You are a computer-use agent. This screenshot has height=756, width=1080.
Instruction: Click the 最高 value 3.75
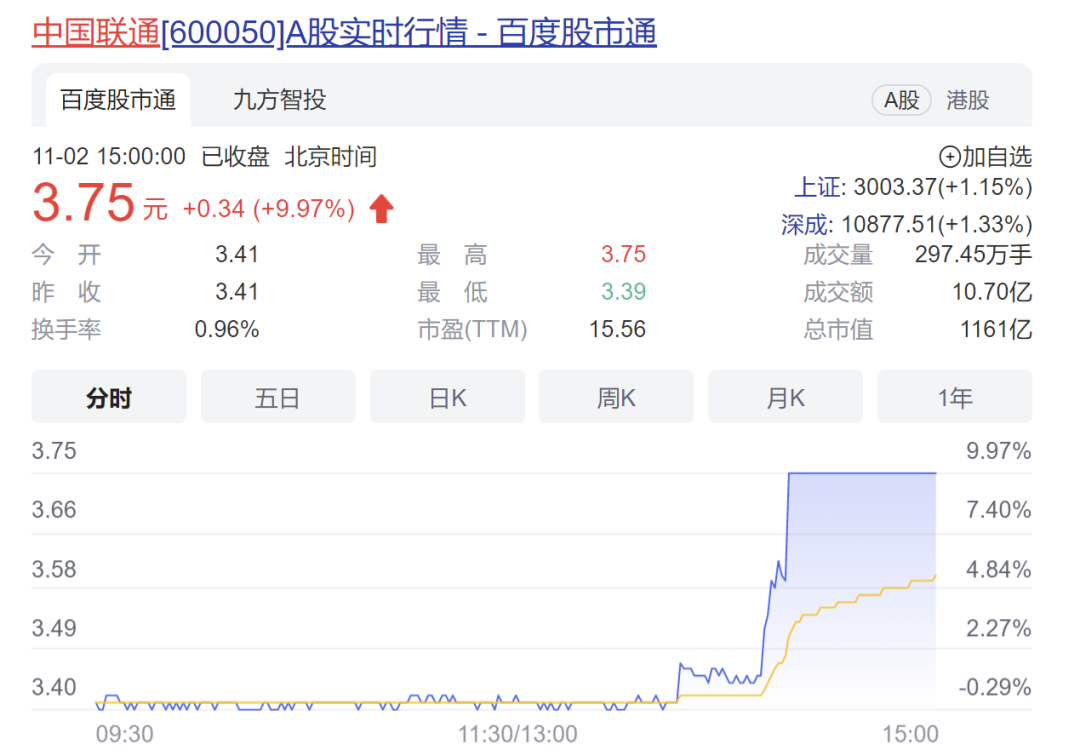623,255
